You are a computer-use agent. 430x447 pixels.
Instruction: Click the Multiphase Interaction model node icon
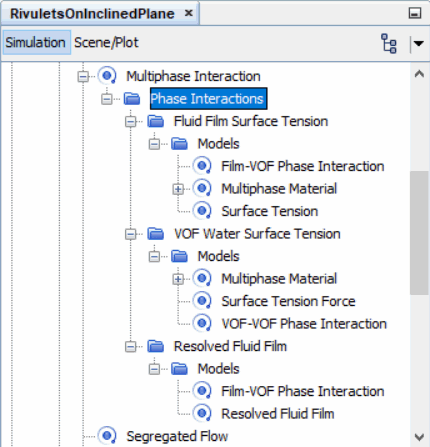click(107, 76)
